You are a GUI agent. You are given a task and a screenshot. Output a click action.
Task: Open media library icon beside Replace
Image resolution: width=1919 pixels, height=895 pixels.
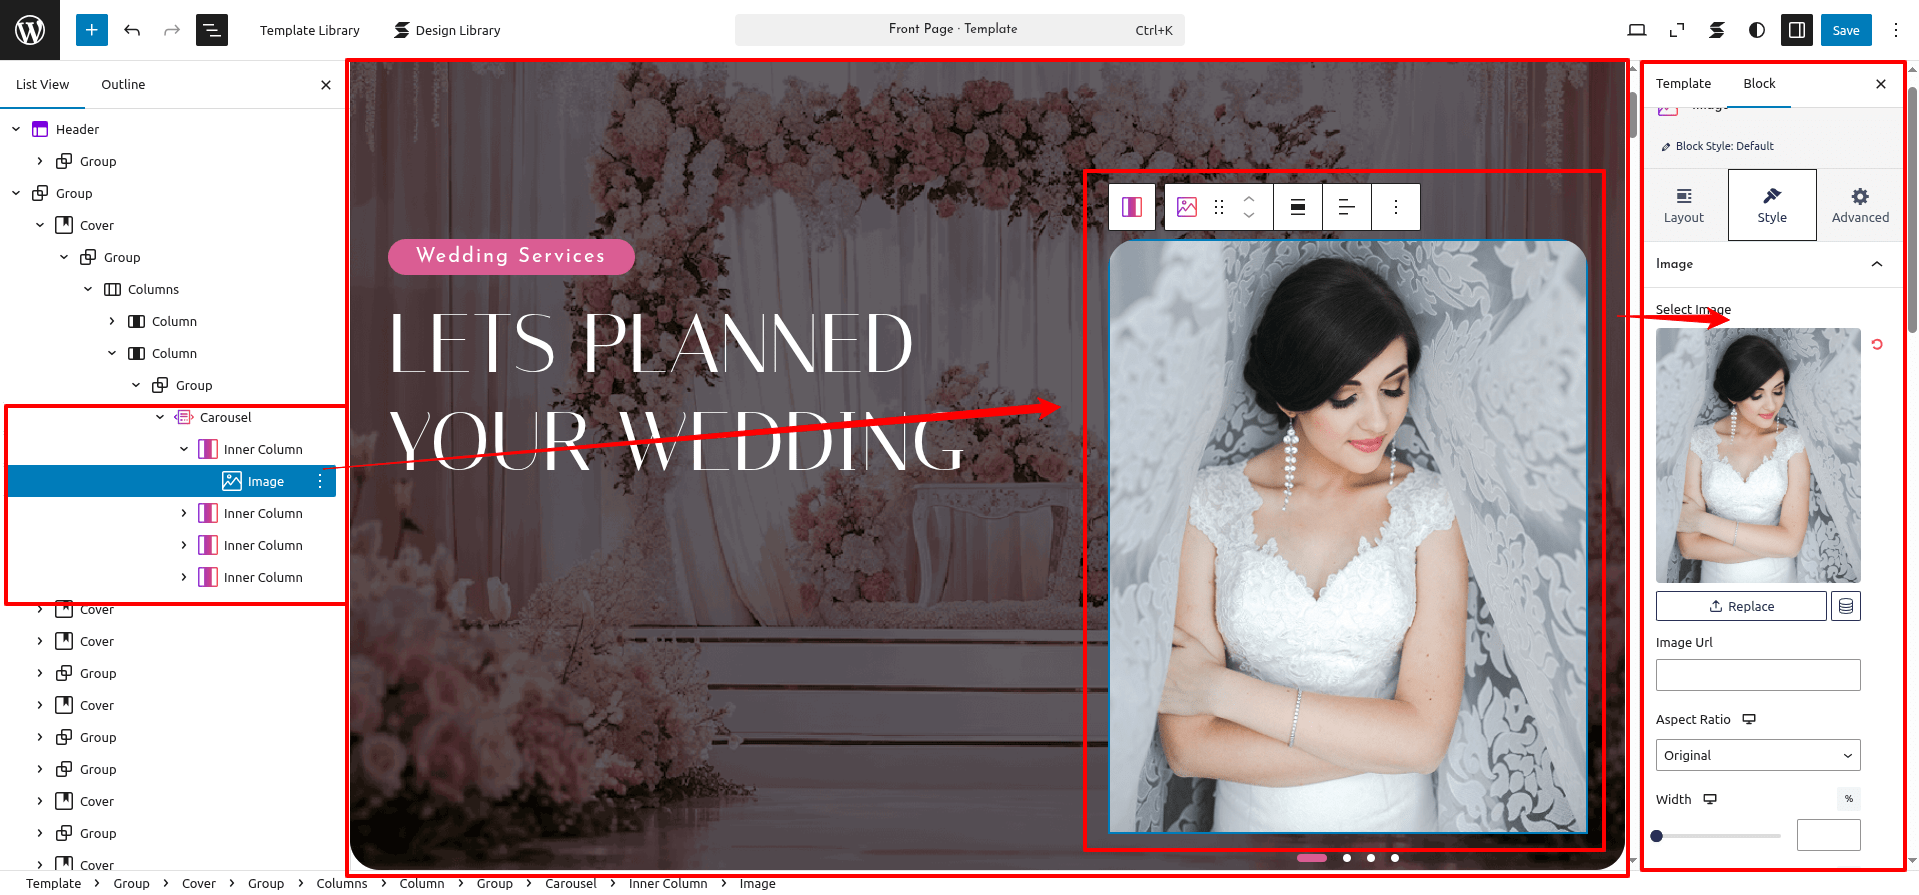tap(1845, 606)
